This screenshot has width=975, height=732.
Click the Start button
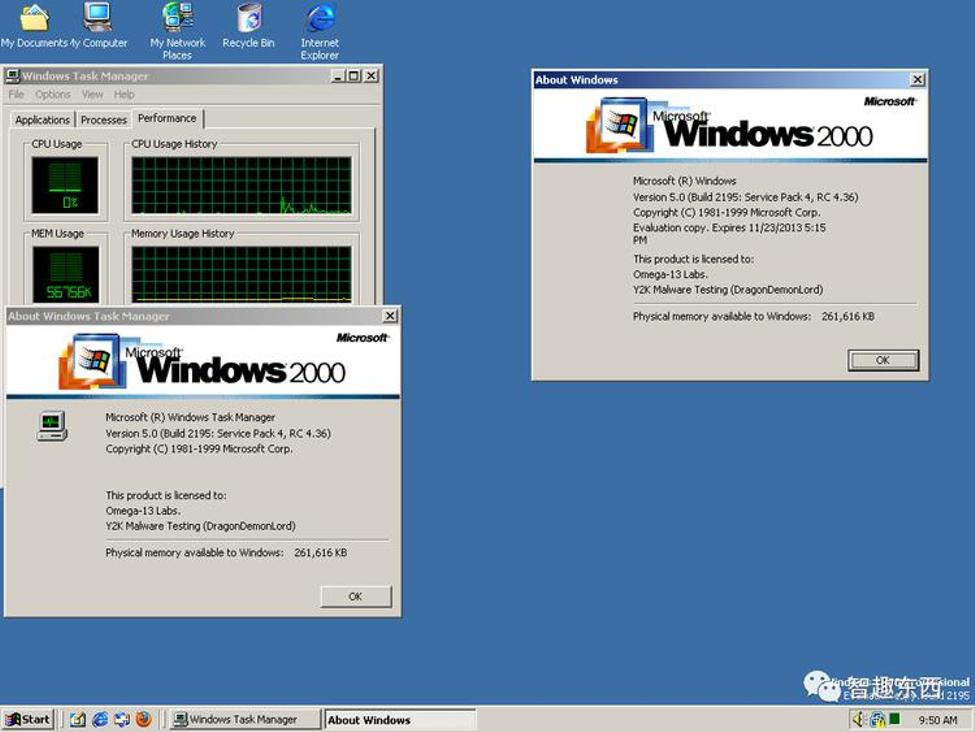pos(28,719)
